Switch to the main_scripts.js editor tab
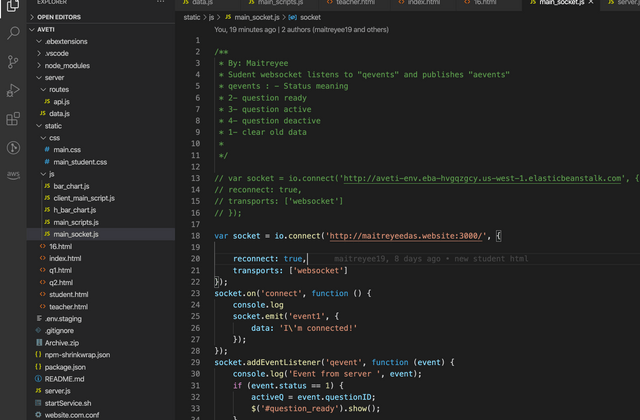This screenshot has width=640, height=420. click(280, 2)
